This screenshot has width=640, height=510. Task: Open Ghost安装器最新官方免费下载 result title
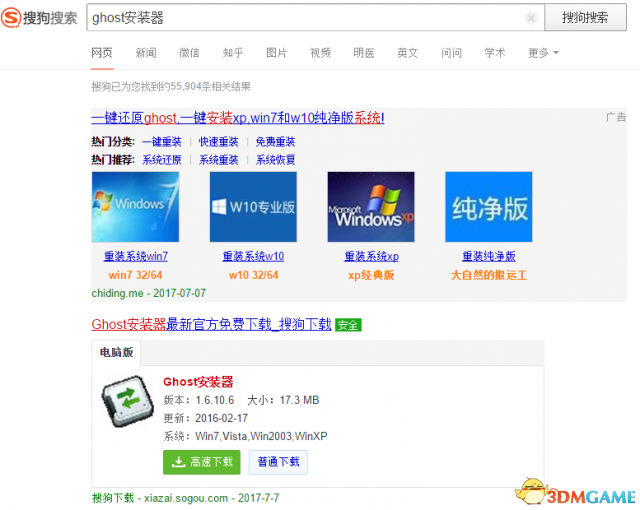tap(211, 324)
